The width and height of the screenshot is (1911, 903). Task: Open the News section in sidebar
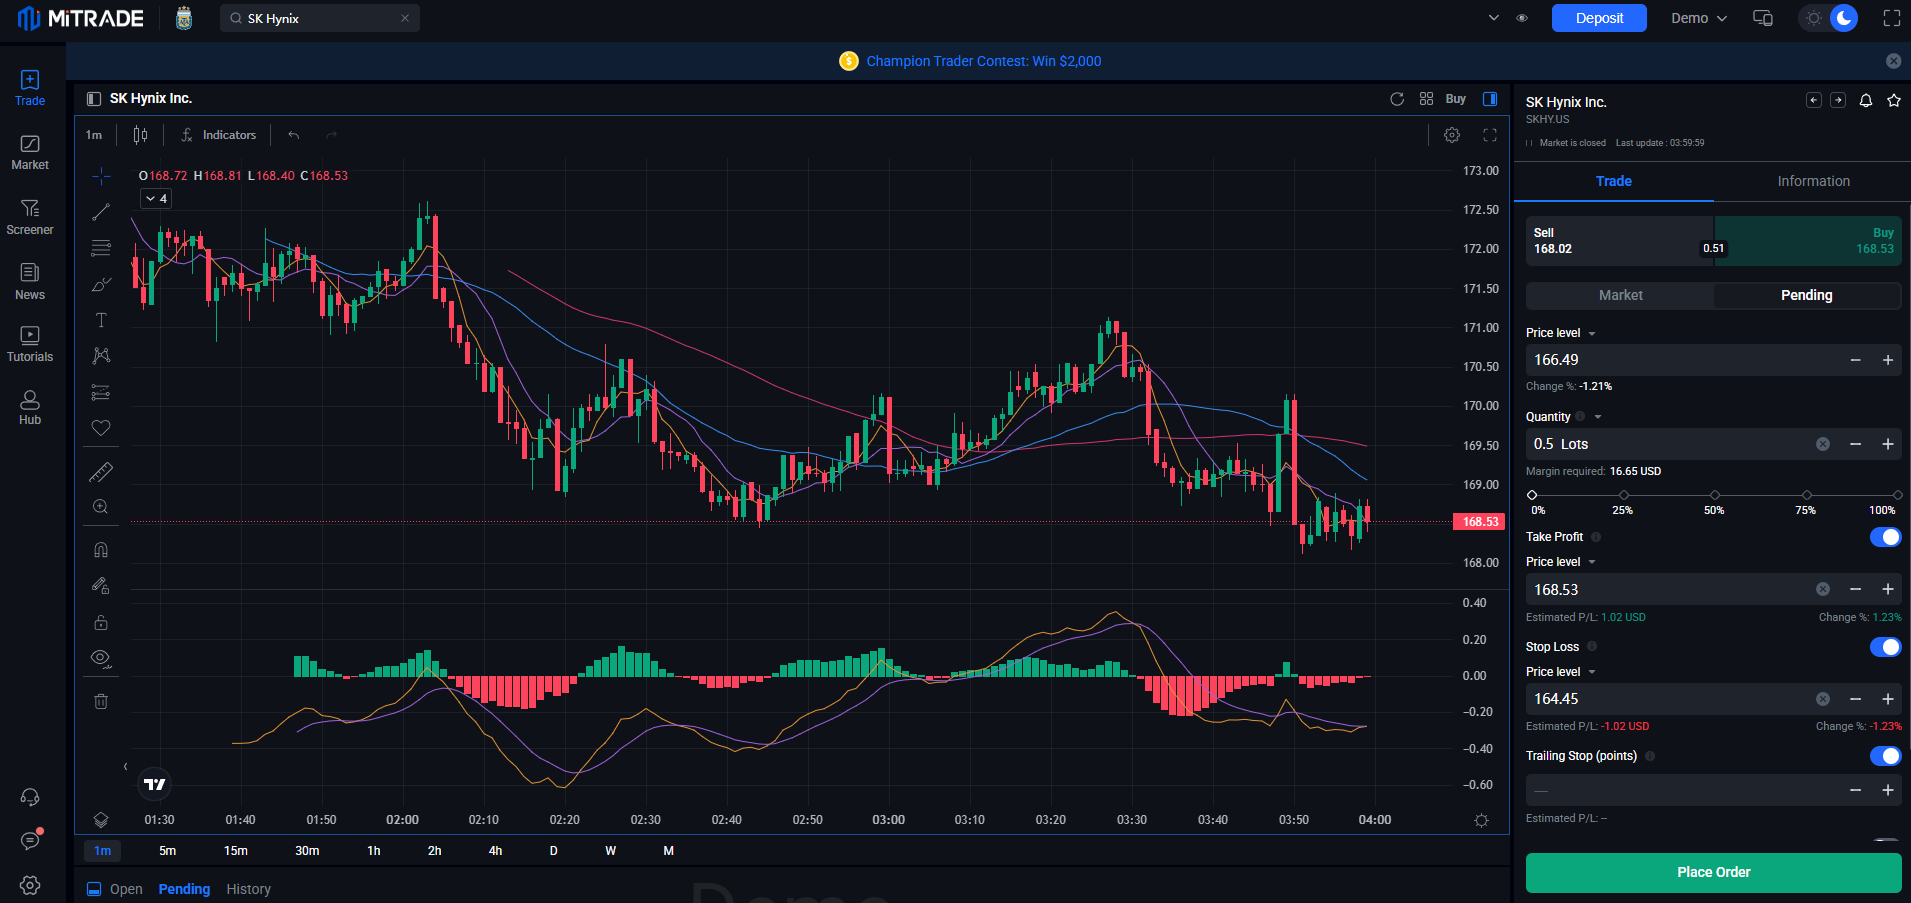click(x=30, y=282)
